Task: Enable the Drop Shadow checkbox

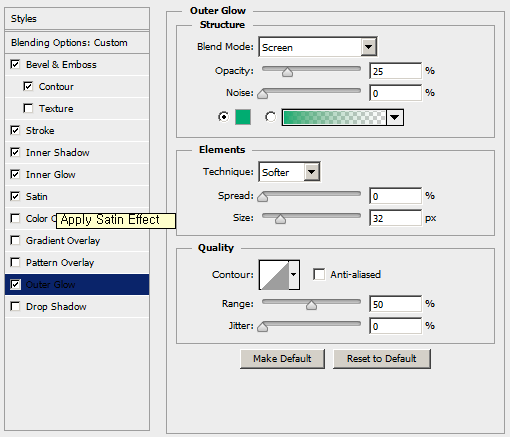Action: tap(15, 306)
